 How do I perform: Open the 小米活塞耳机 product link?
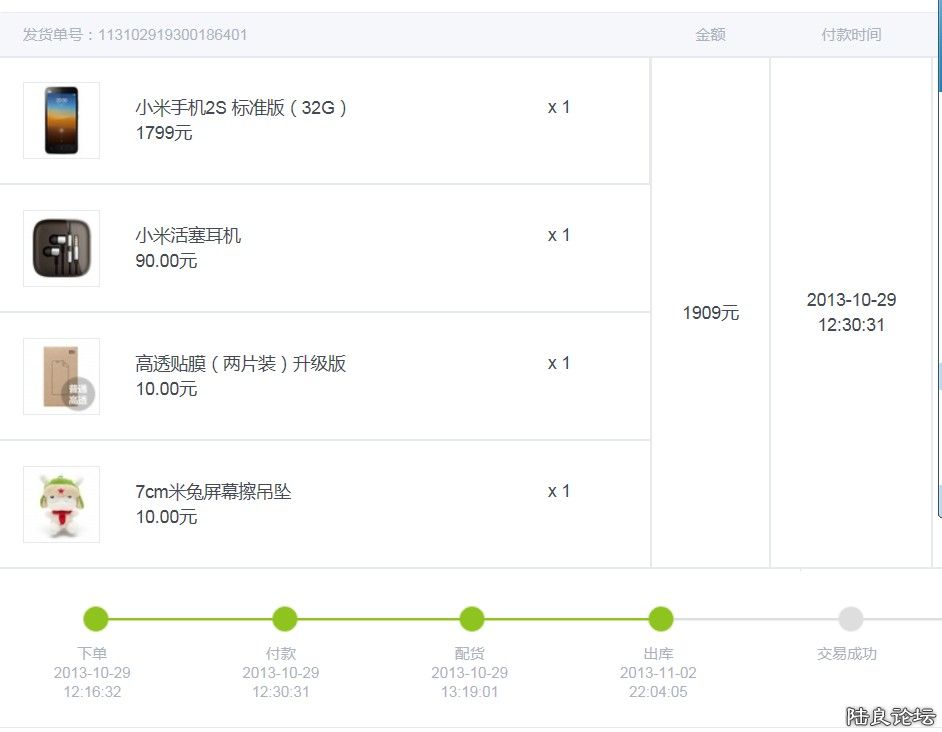click(188, 236)
